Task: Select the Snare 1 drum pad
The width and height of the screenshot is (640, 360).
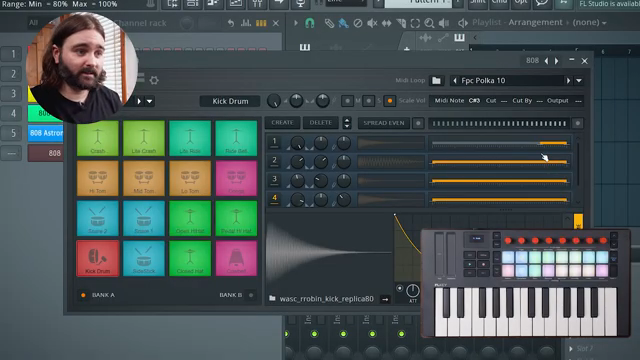Action: (x=144, y=218)
